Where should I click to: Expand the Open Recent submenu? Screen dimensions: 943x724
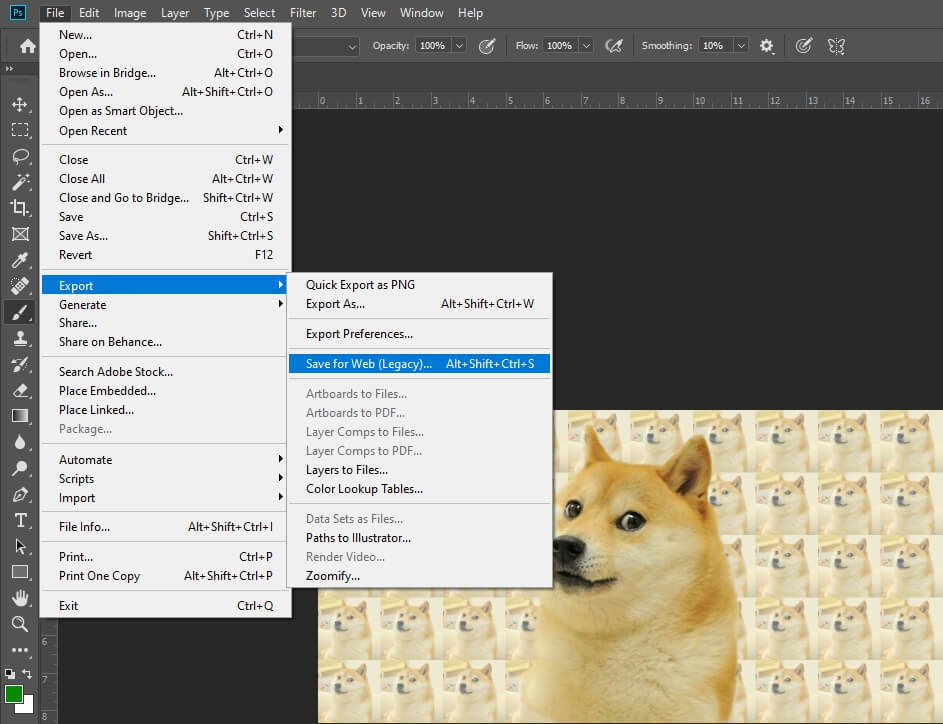pyautogui.click(x=164, y=130)
